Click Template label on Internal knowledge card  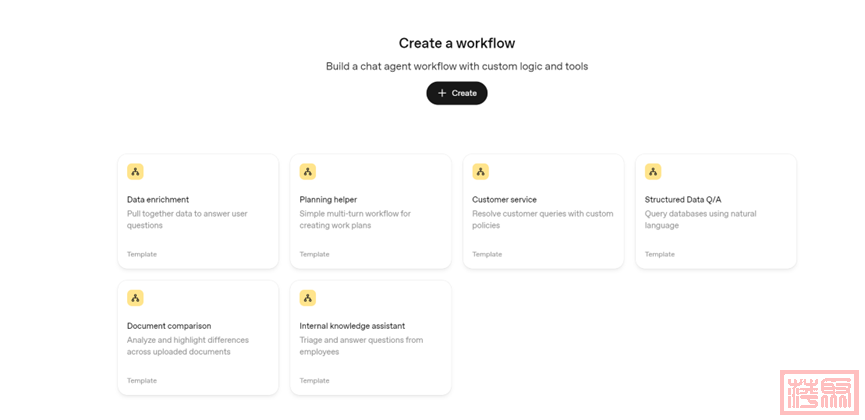[314, 381]
